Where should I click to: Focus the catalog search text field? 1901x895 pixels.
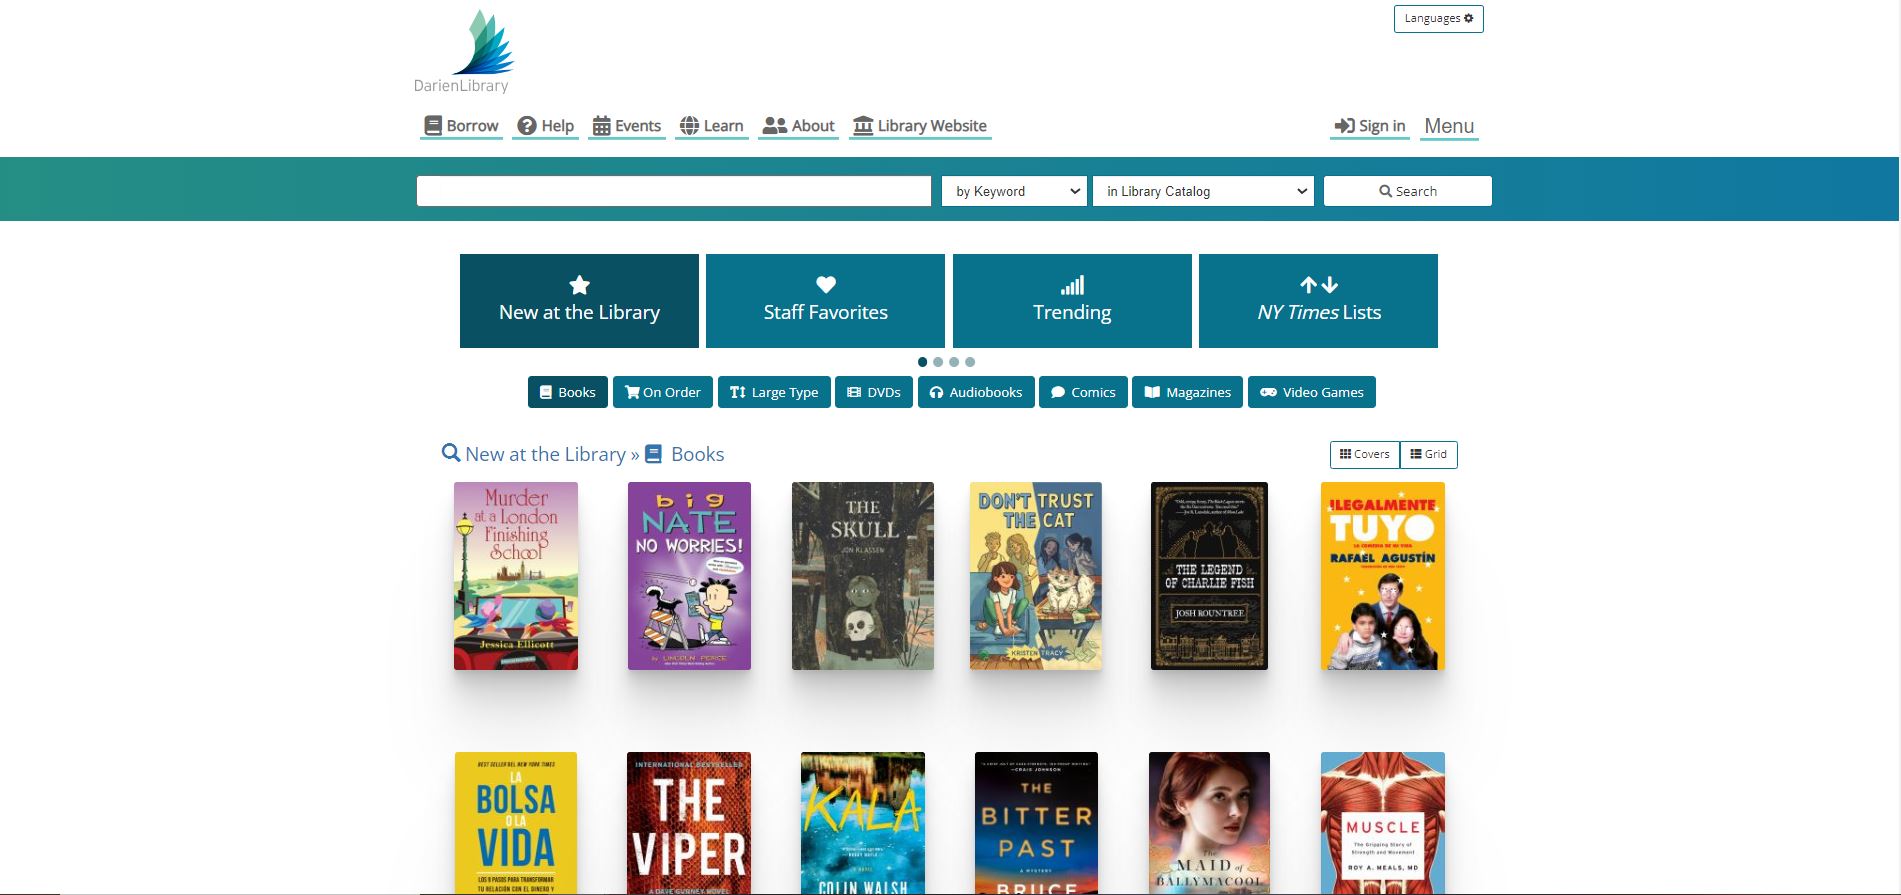coord(674,191)
